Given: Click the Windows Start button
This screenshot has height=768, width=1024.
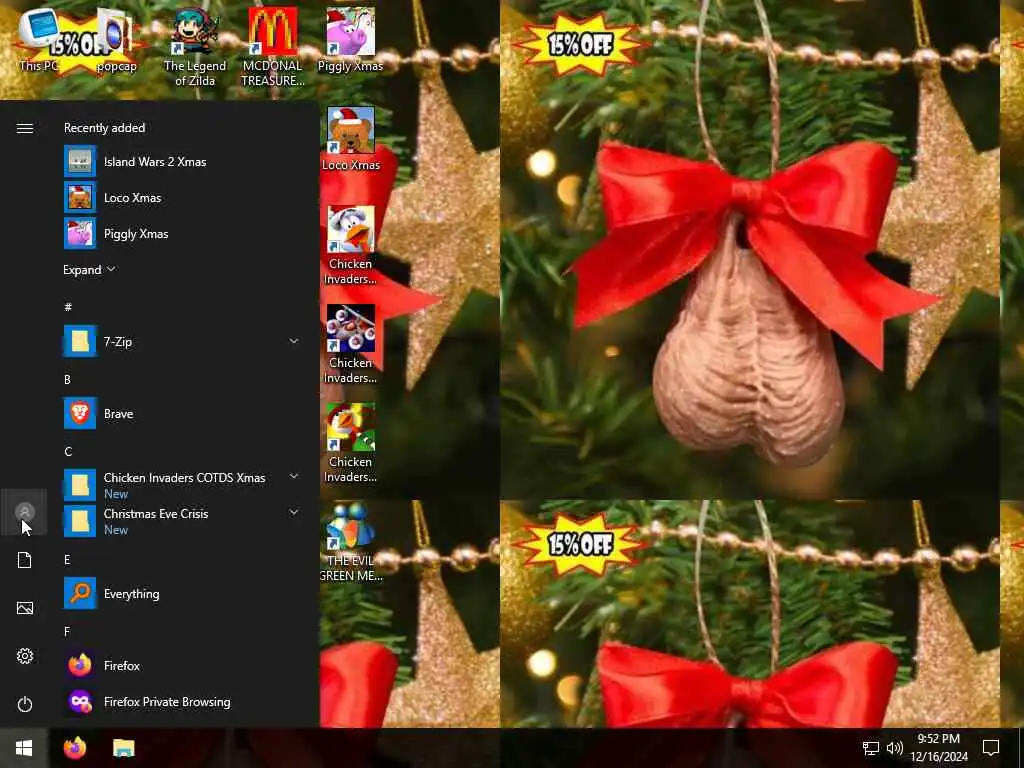Looking at the screenshot, I should 24,748.
